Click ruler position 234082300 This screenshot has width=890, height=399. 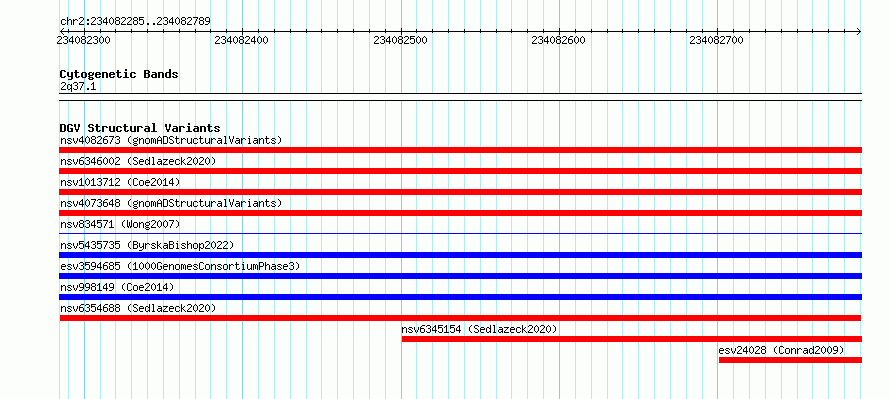(x=83, y=40)
